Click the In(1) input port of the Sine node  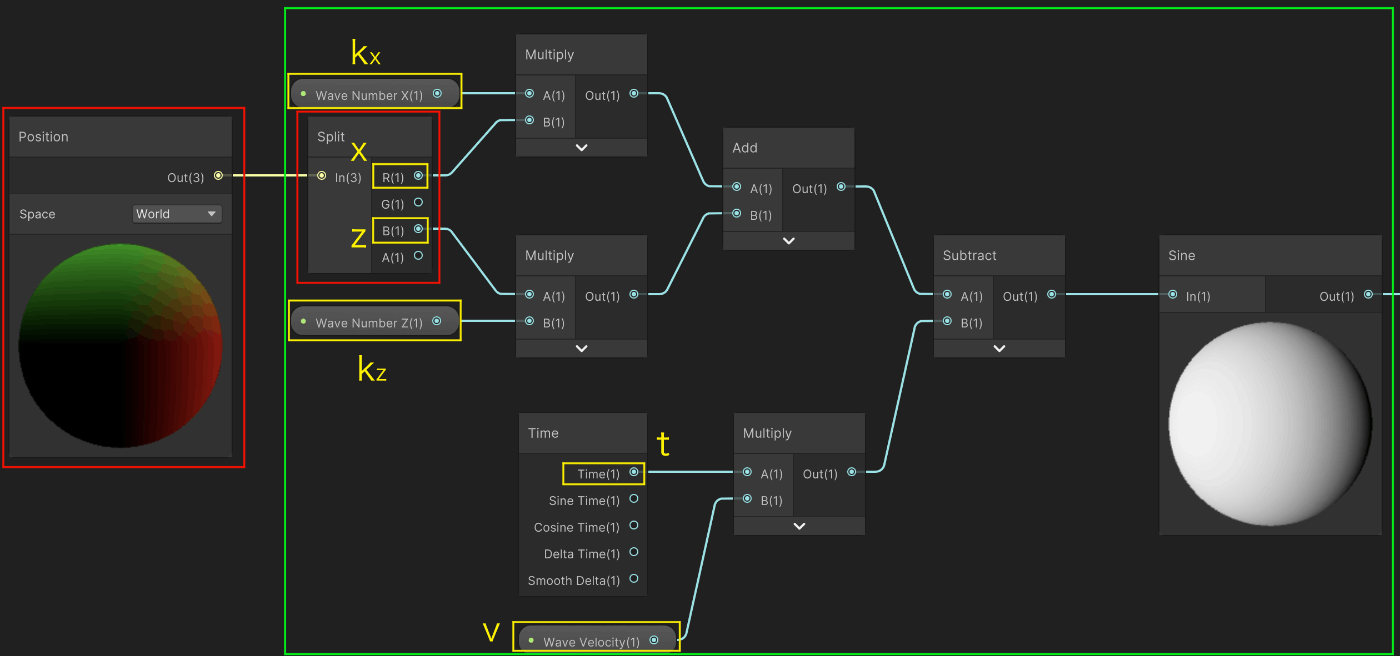1173,296
